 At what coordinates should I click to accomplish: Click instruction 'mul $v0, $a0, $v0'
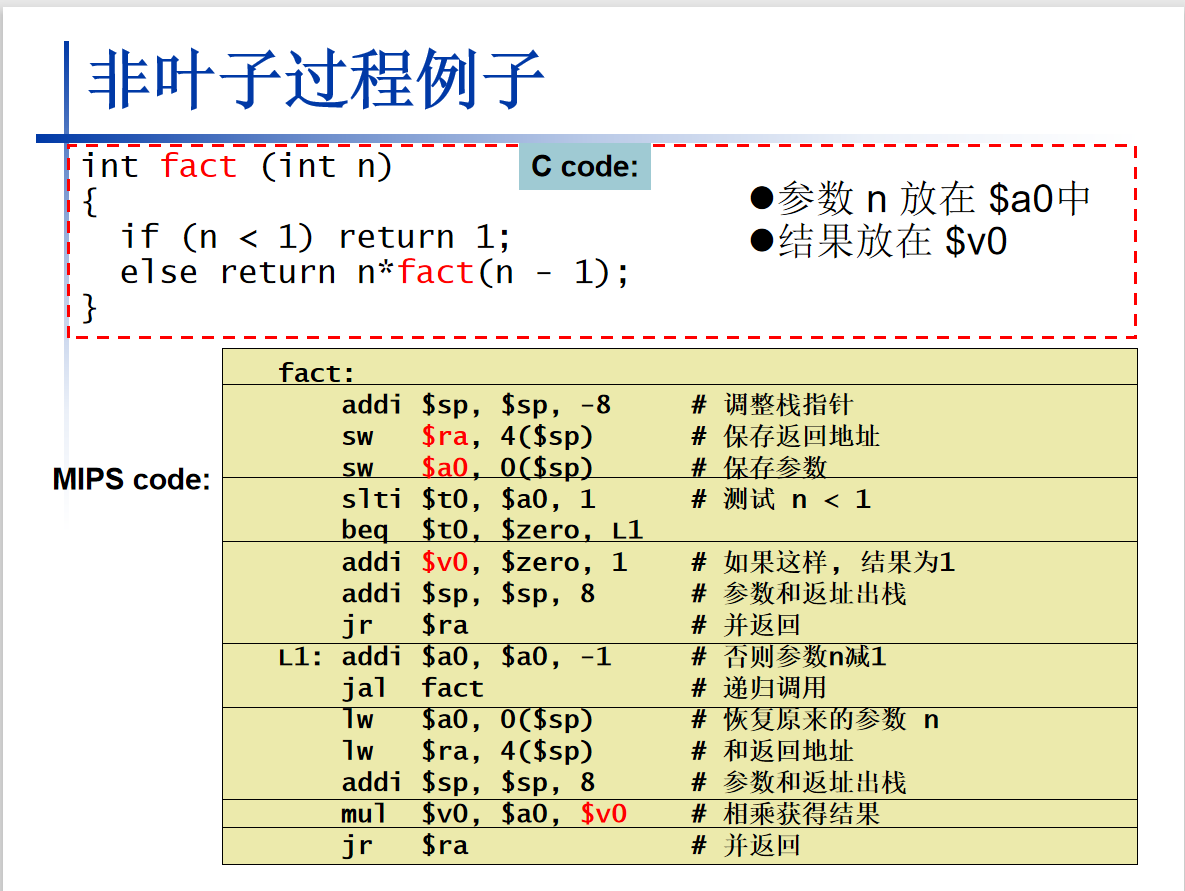(484, 814)
